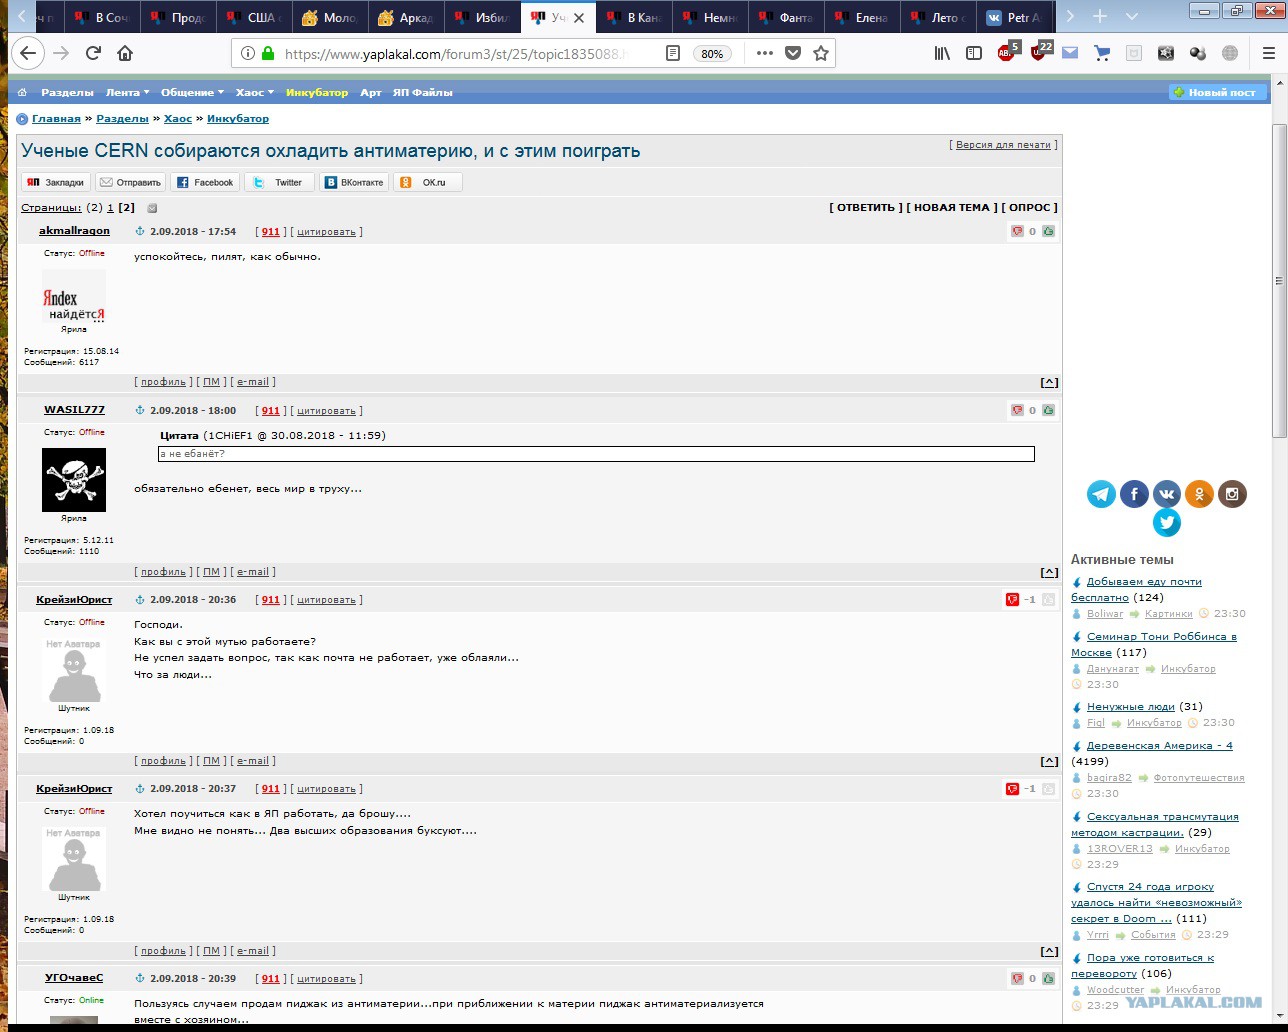Open the shopping cart toolbar icon

[x=1102, y=53]
